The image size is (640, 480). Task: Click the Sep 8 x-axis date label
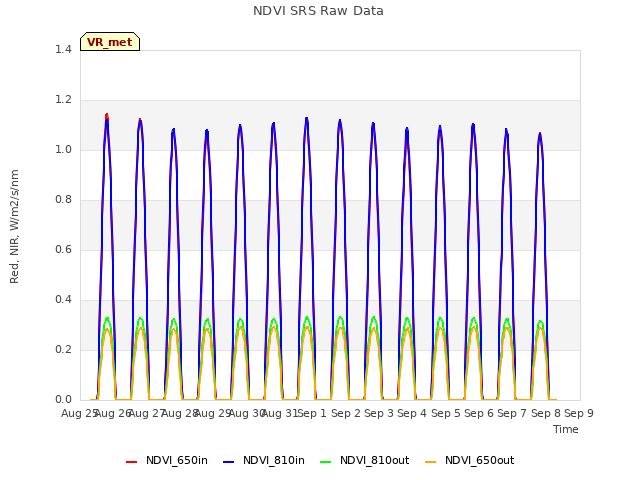pos(546,413)
